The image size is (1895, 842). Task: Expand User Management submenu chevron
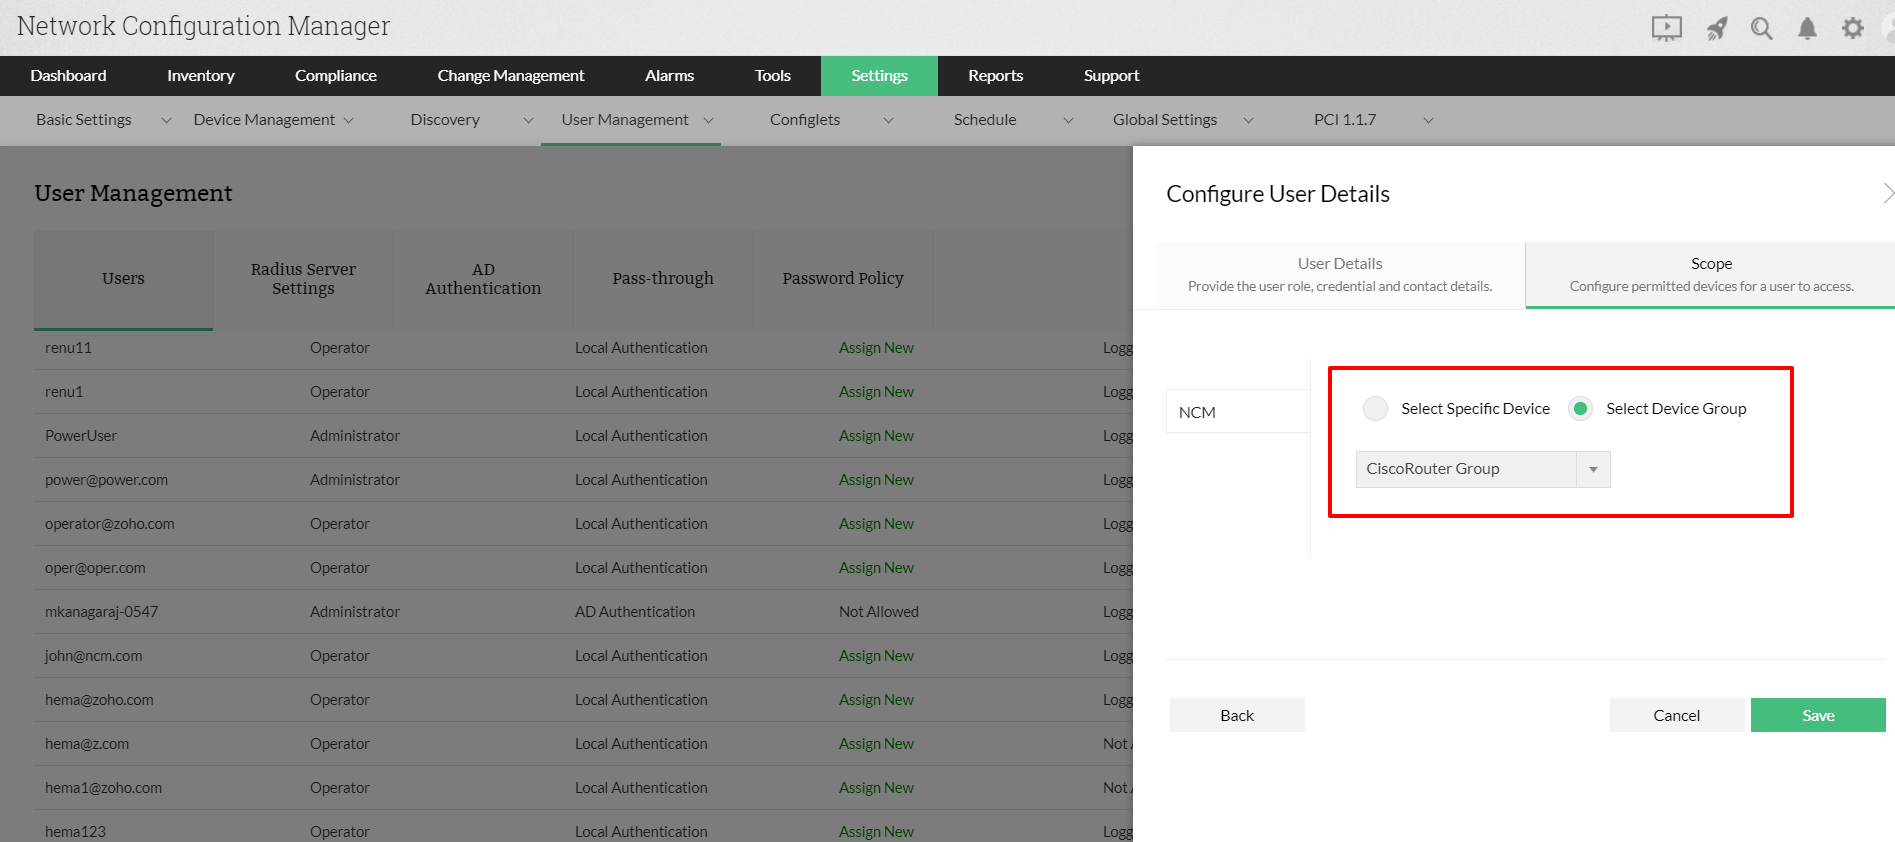709,120
